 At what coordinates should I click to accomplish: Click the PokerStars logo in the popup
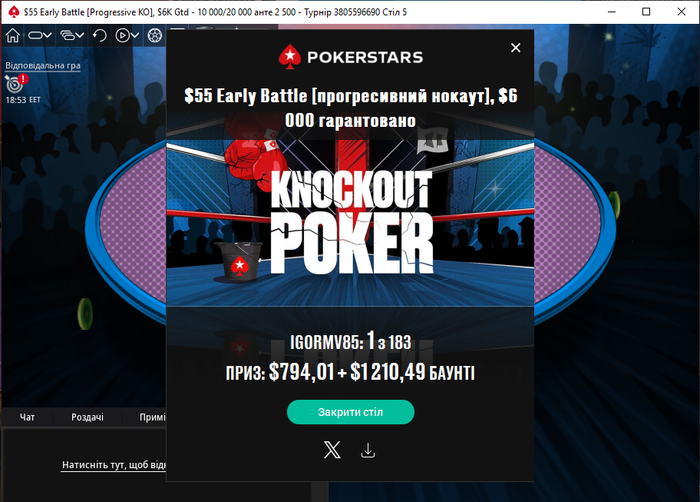tap(350, 57)
